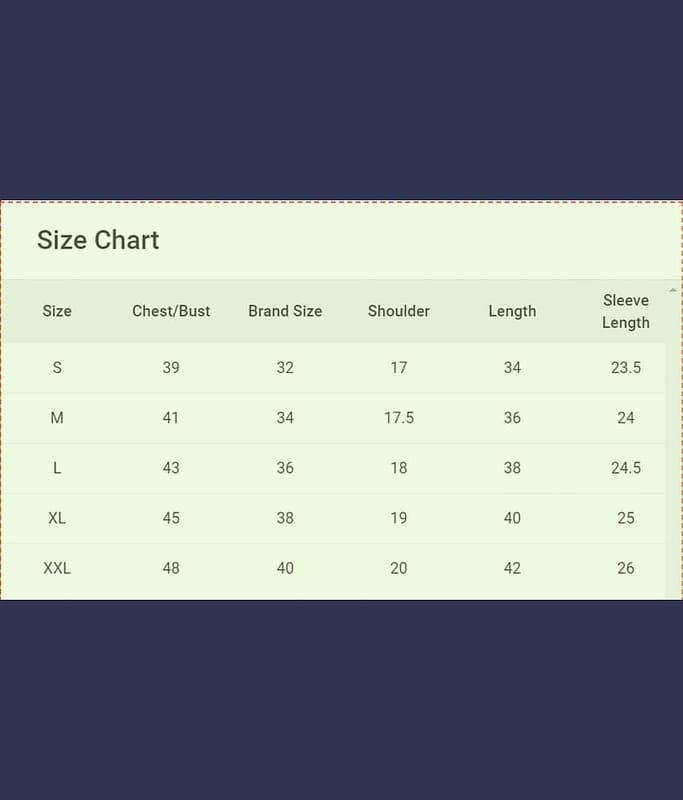Click shoulder value 17.5 in M row
Screen dimensions: 683x800
coord(399,418)
